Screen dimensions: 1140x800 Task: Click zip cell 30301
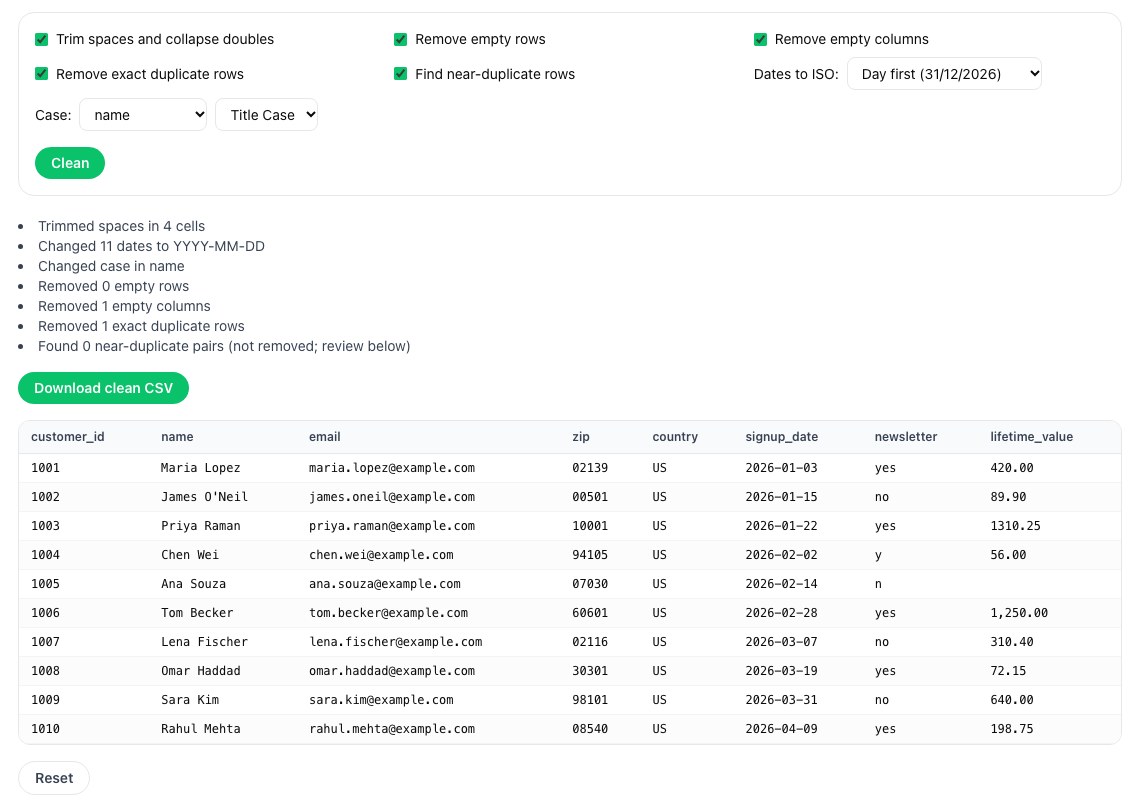590,671
